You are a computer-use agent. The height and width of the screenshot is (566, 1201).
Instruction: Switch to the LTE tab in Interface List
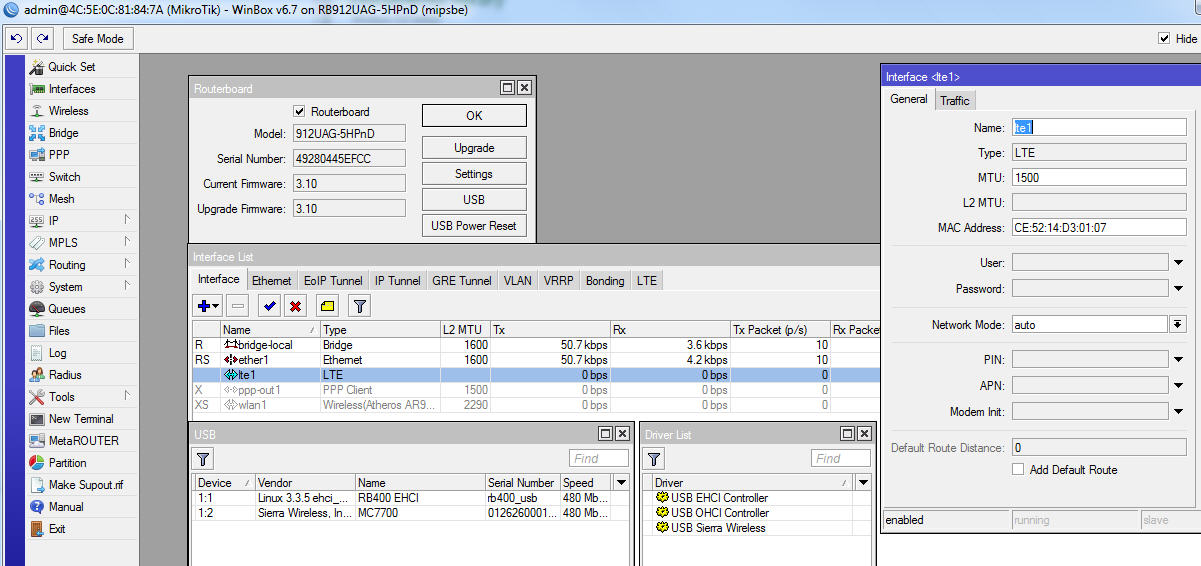[x=647, y=281]
